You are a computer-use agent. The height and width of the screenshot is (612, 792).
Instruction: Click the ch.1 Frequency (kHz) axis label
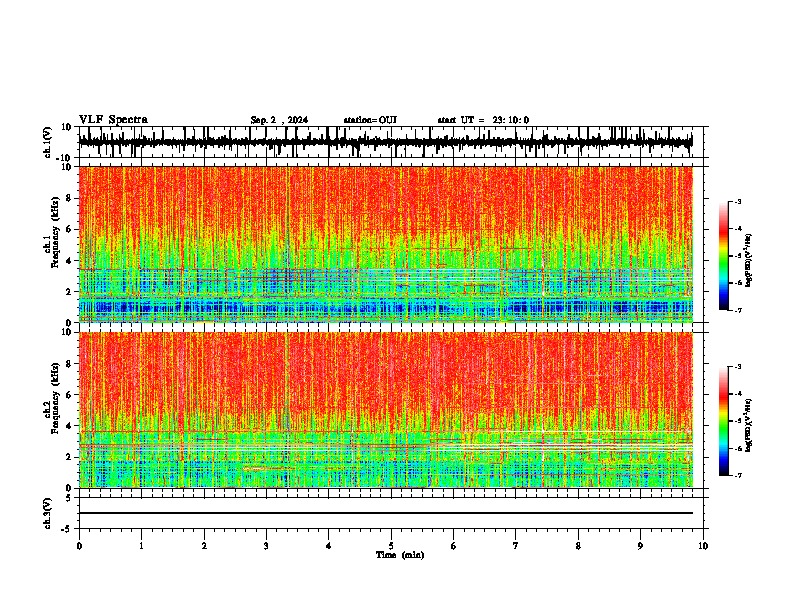pos(54,232)
